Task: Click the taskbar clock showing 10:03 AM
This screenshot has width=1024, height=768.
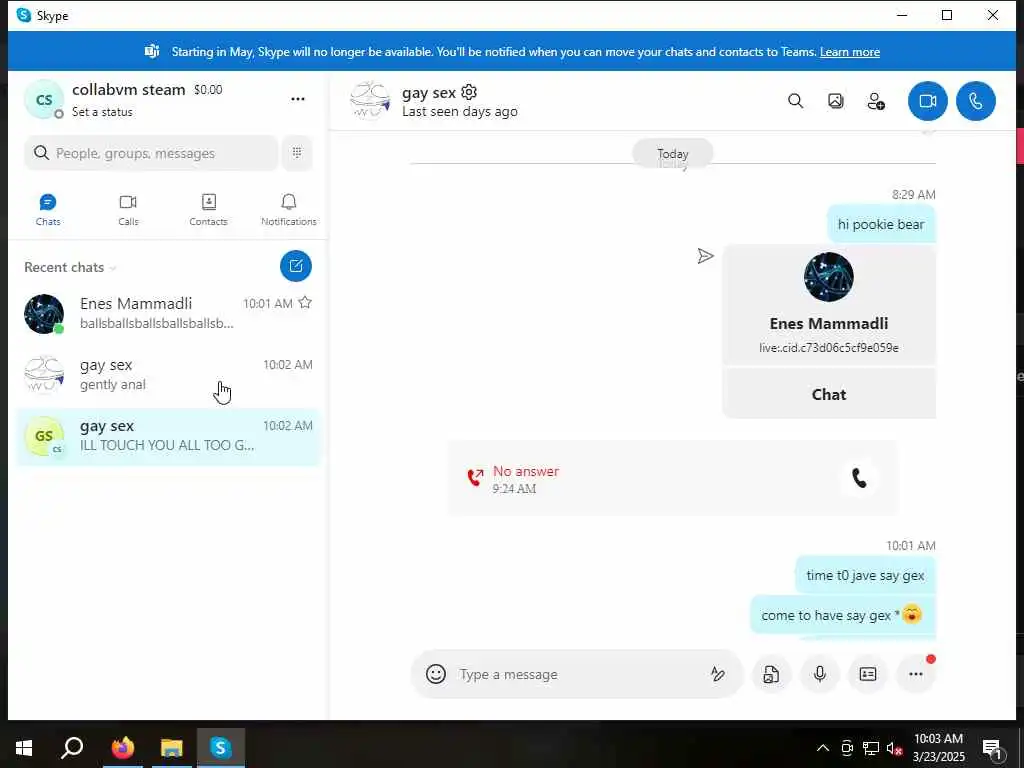Action: click(x=938, y=748)
